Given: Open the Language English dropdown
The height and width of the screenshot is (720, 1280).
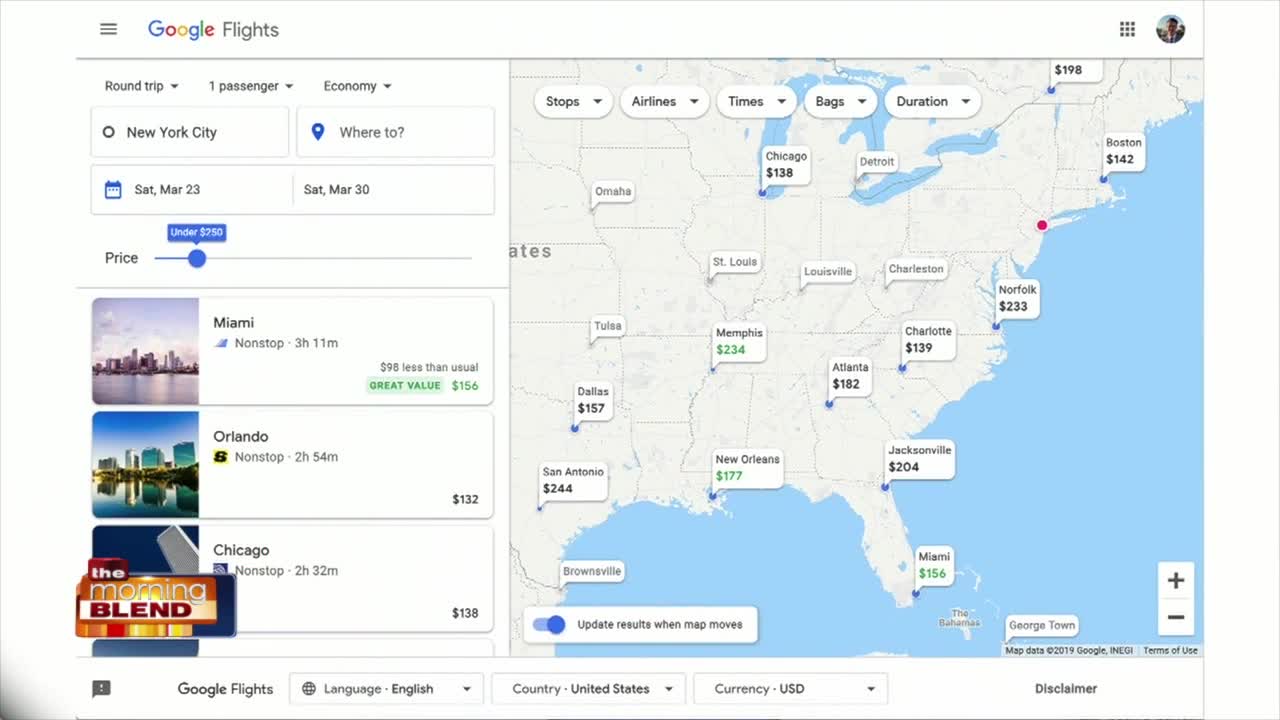Looking at the screenshot, I should click(x=386, y=689).
